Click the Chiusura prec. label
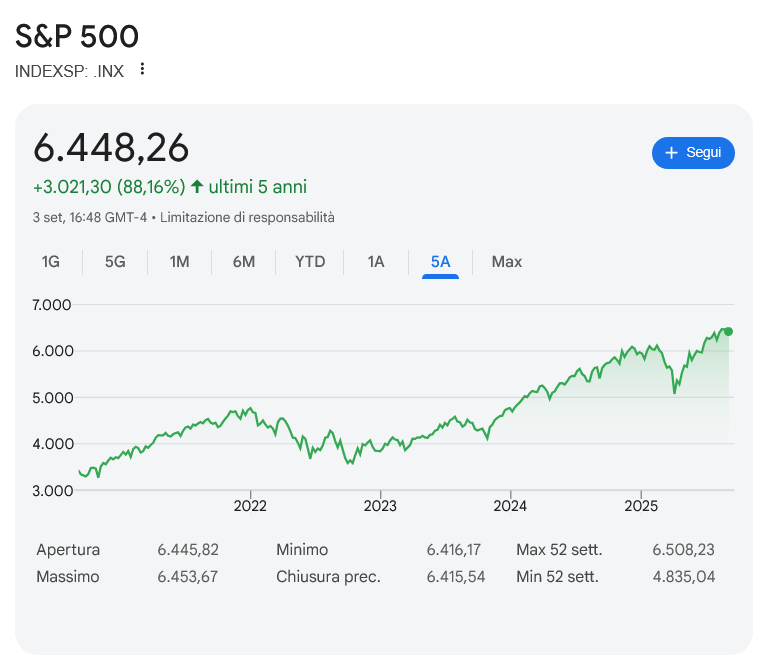The width and height of the screenshot is (768, 656). tap(328, 577)
